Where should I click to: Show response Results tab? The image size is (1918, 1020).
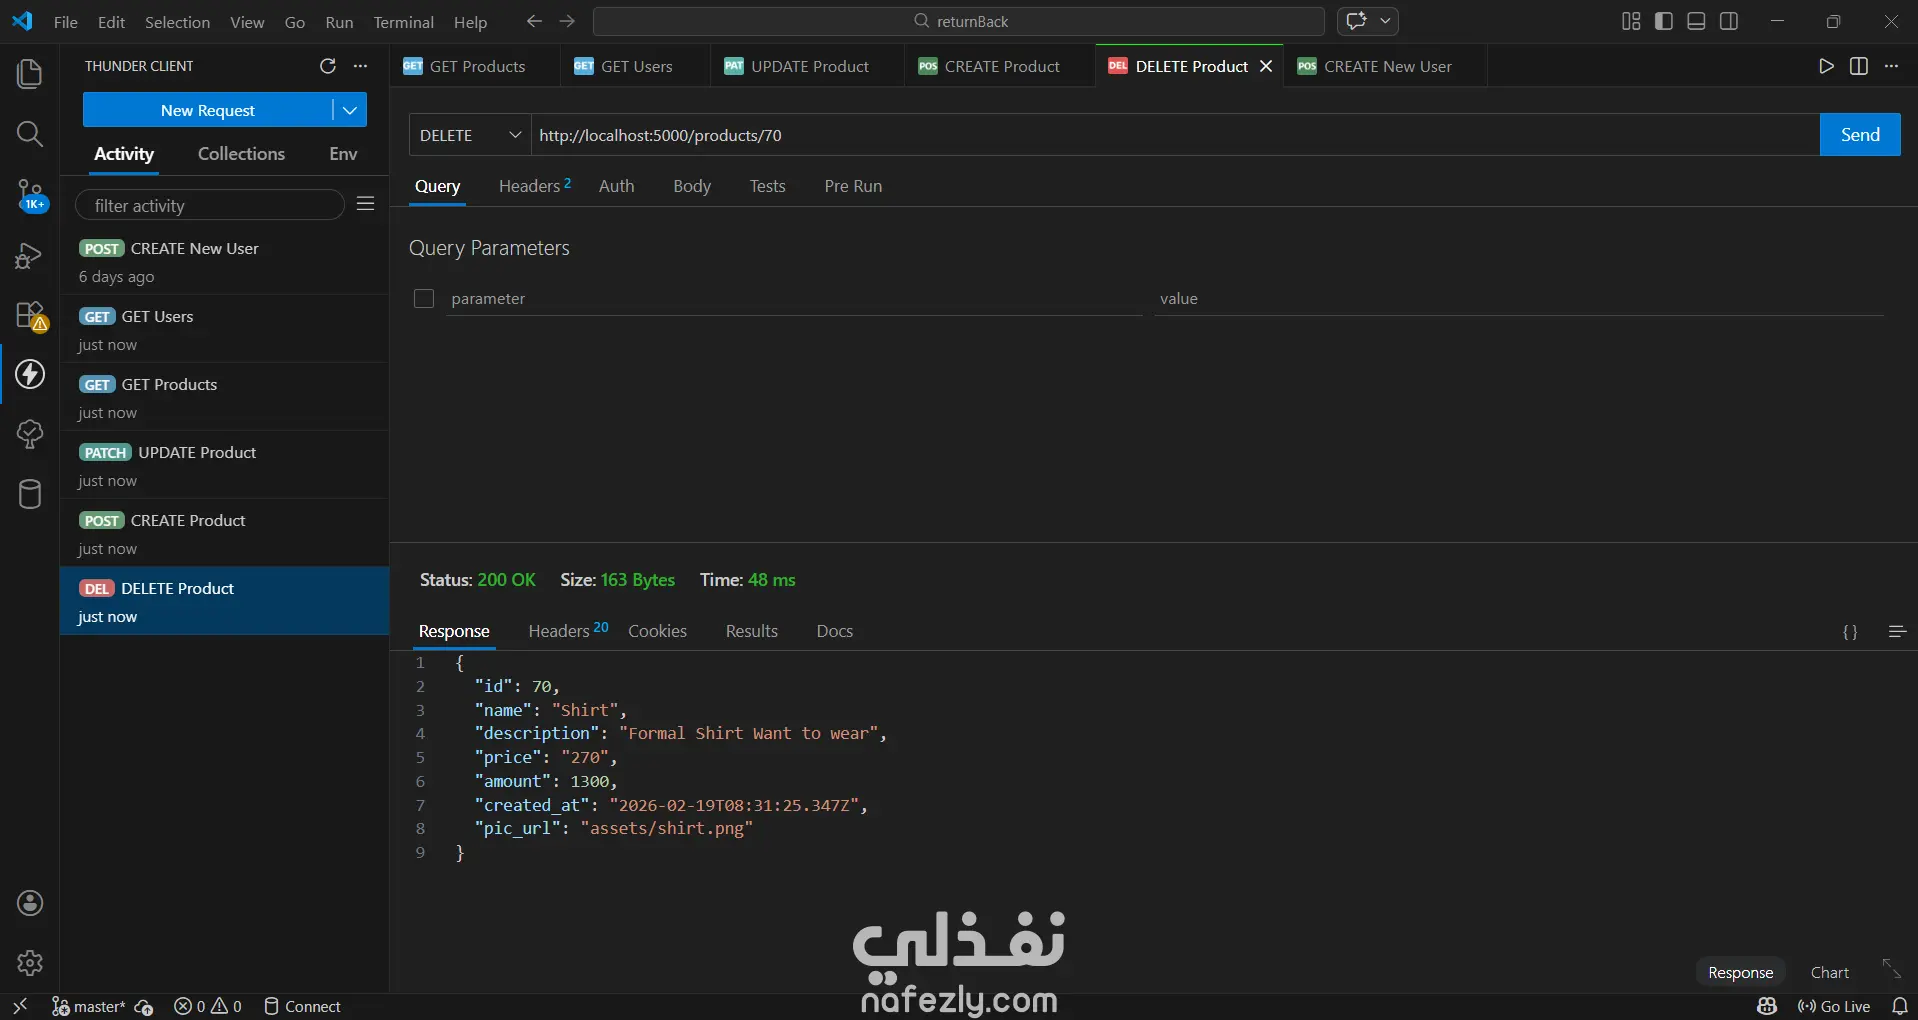coord(752,631)
